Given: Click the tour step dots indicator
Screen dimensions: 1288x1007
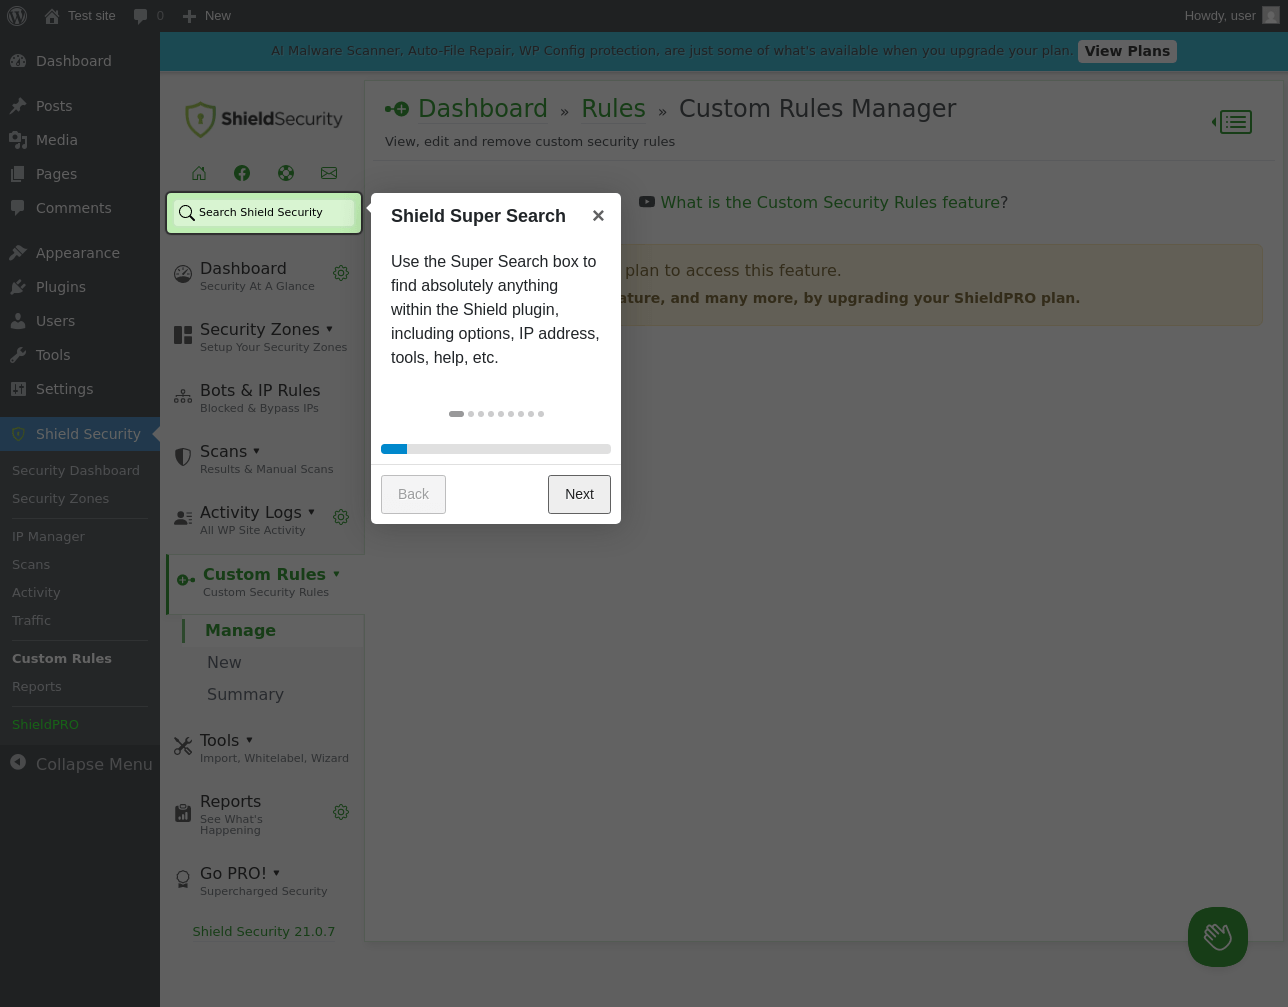Looking at the screenshot, I should point(496,414).
